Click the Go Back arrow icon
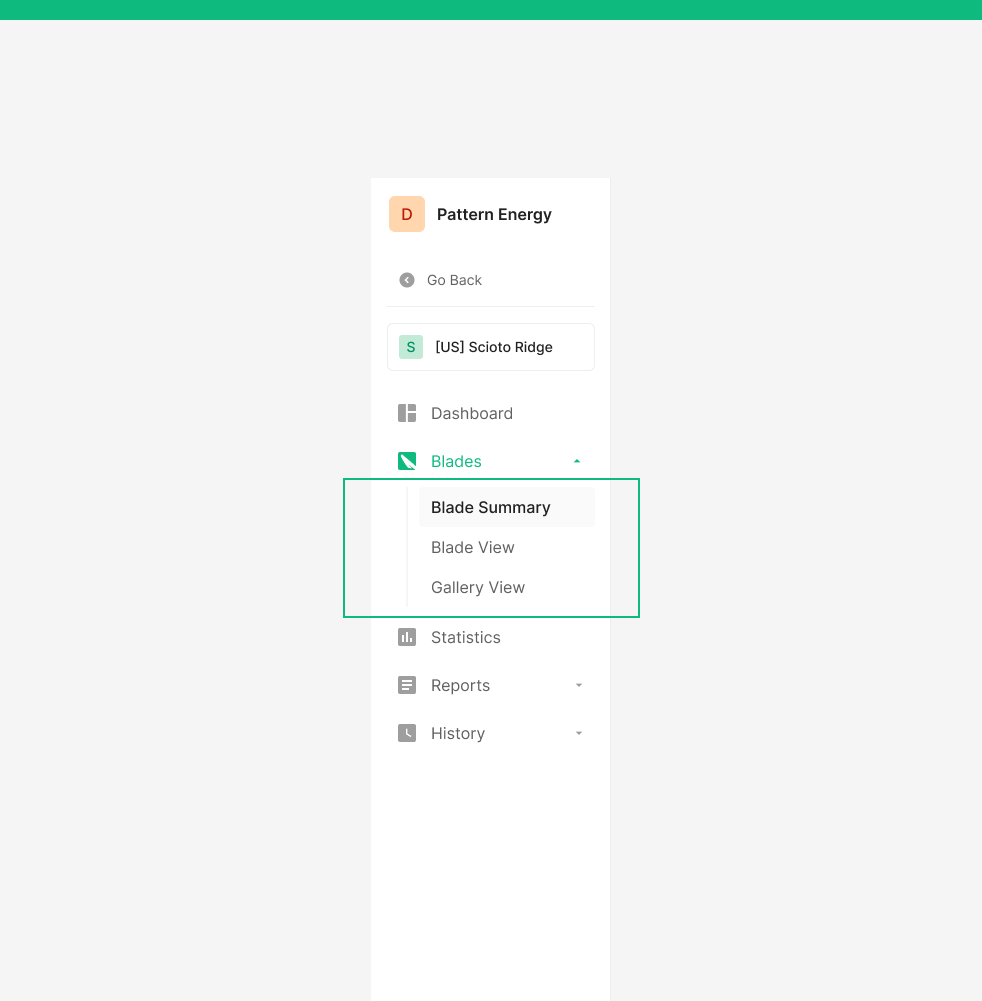 (407, 280)
